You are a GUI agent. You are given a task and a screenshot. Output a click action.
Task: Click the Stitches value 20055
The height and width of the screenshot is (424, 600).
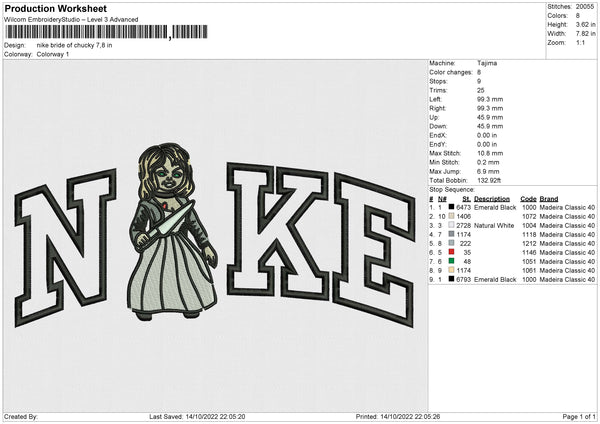(585, 7)
